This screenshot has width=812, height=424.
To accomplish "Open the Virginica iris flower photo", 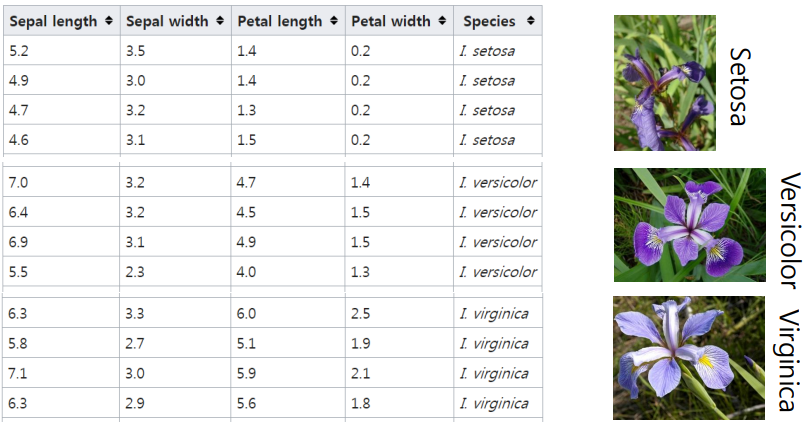I will click(x=689, y=358).
